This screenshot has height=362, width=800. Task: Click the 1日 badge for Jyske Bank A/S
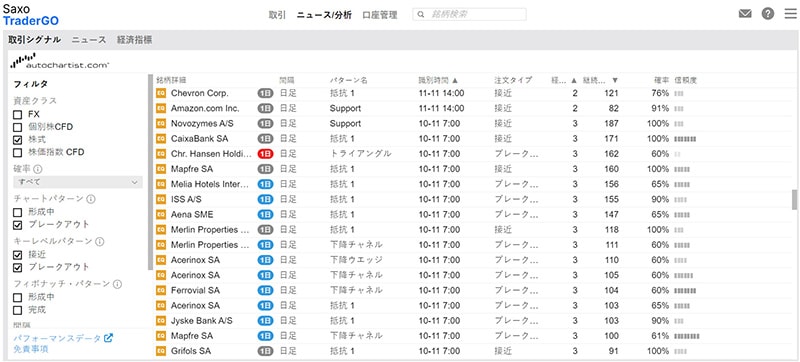tap(265, 321)
